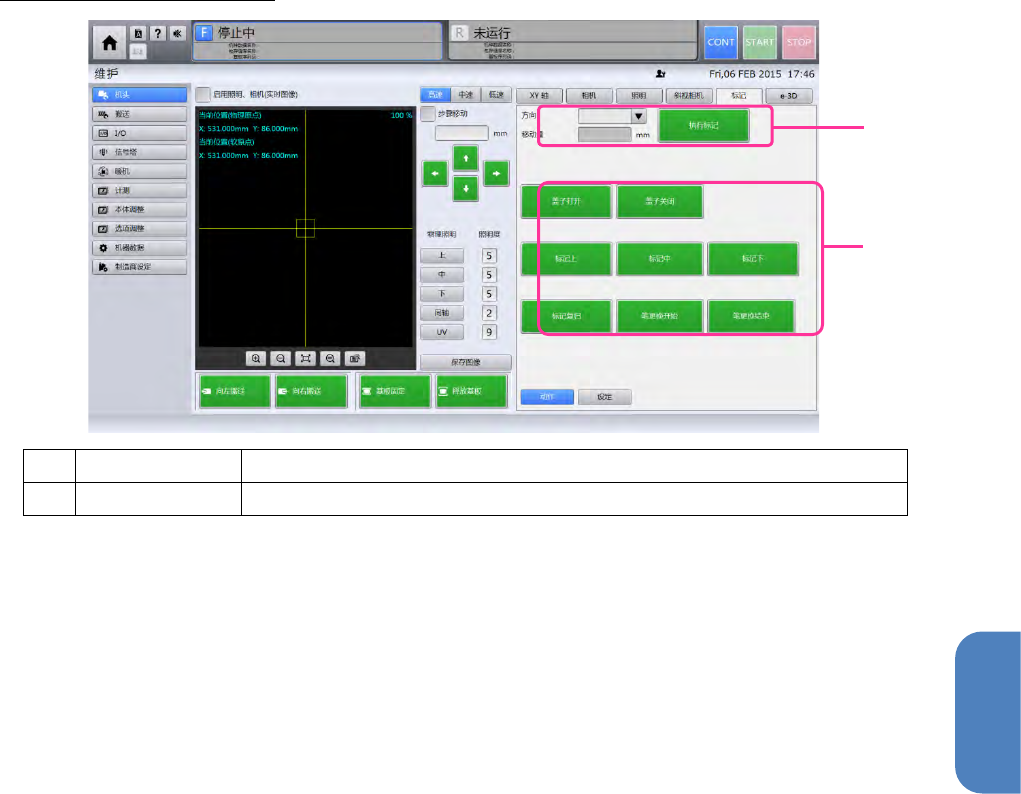
Task: Click the 保存图像 save image button
Action: (x=466, y=362)
